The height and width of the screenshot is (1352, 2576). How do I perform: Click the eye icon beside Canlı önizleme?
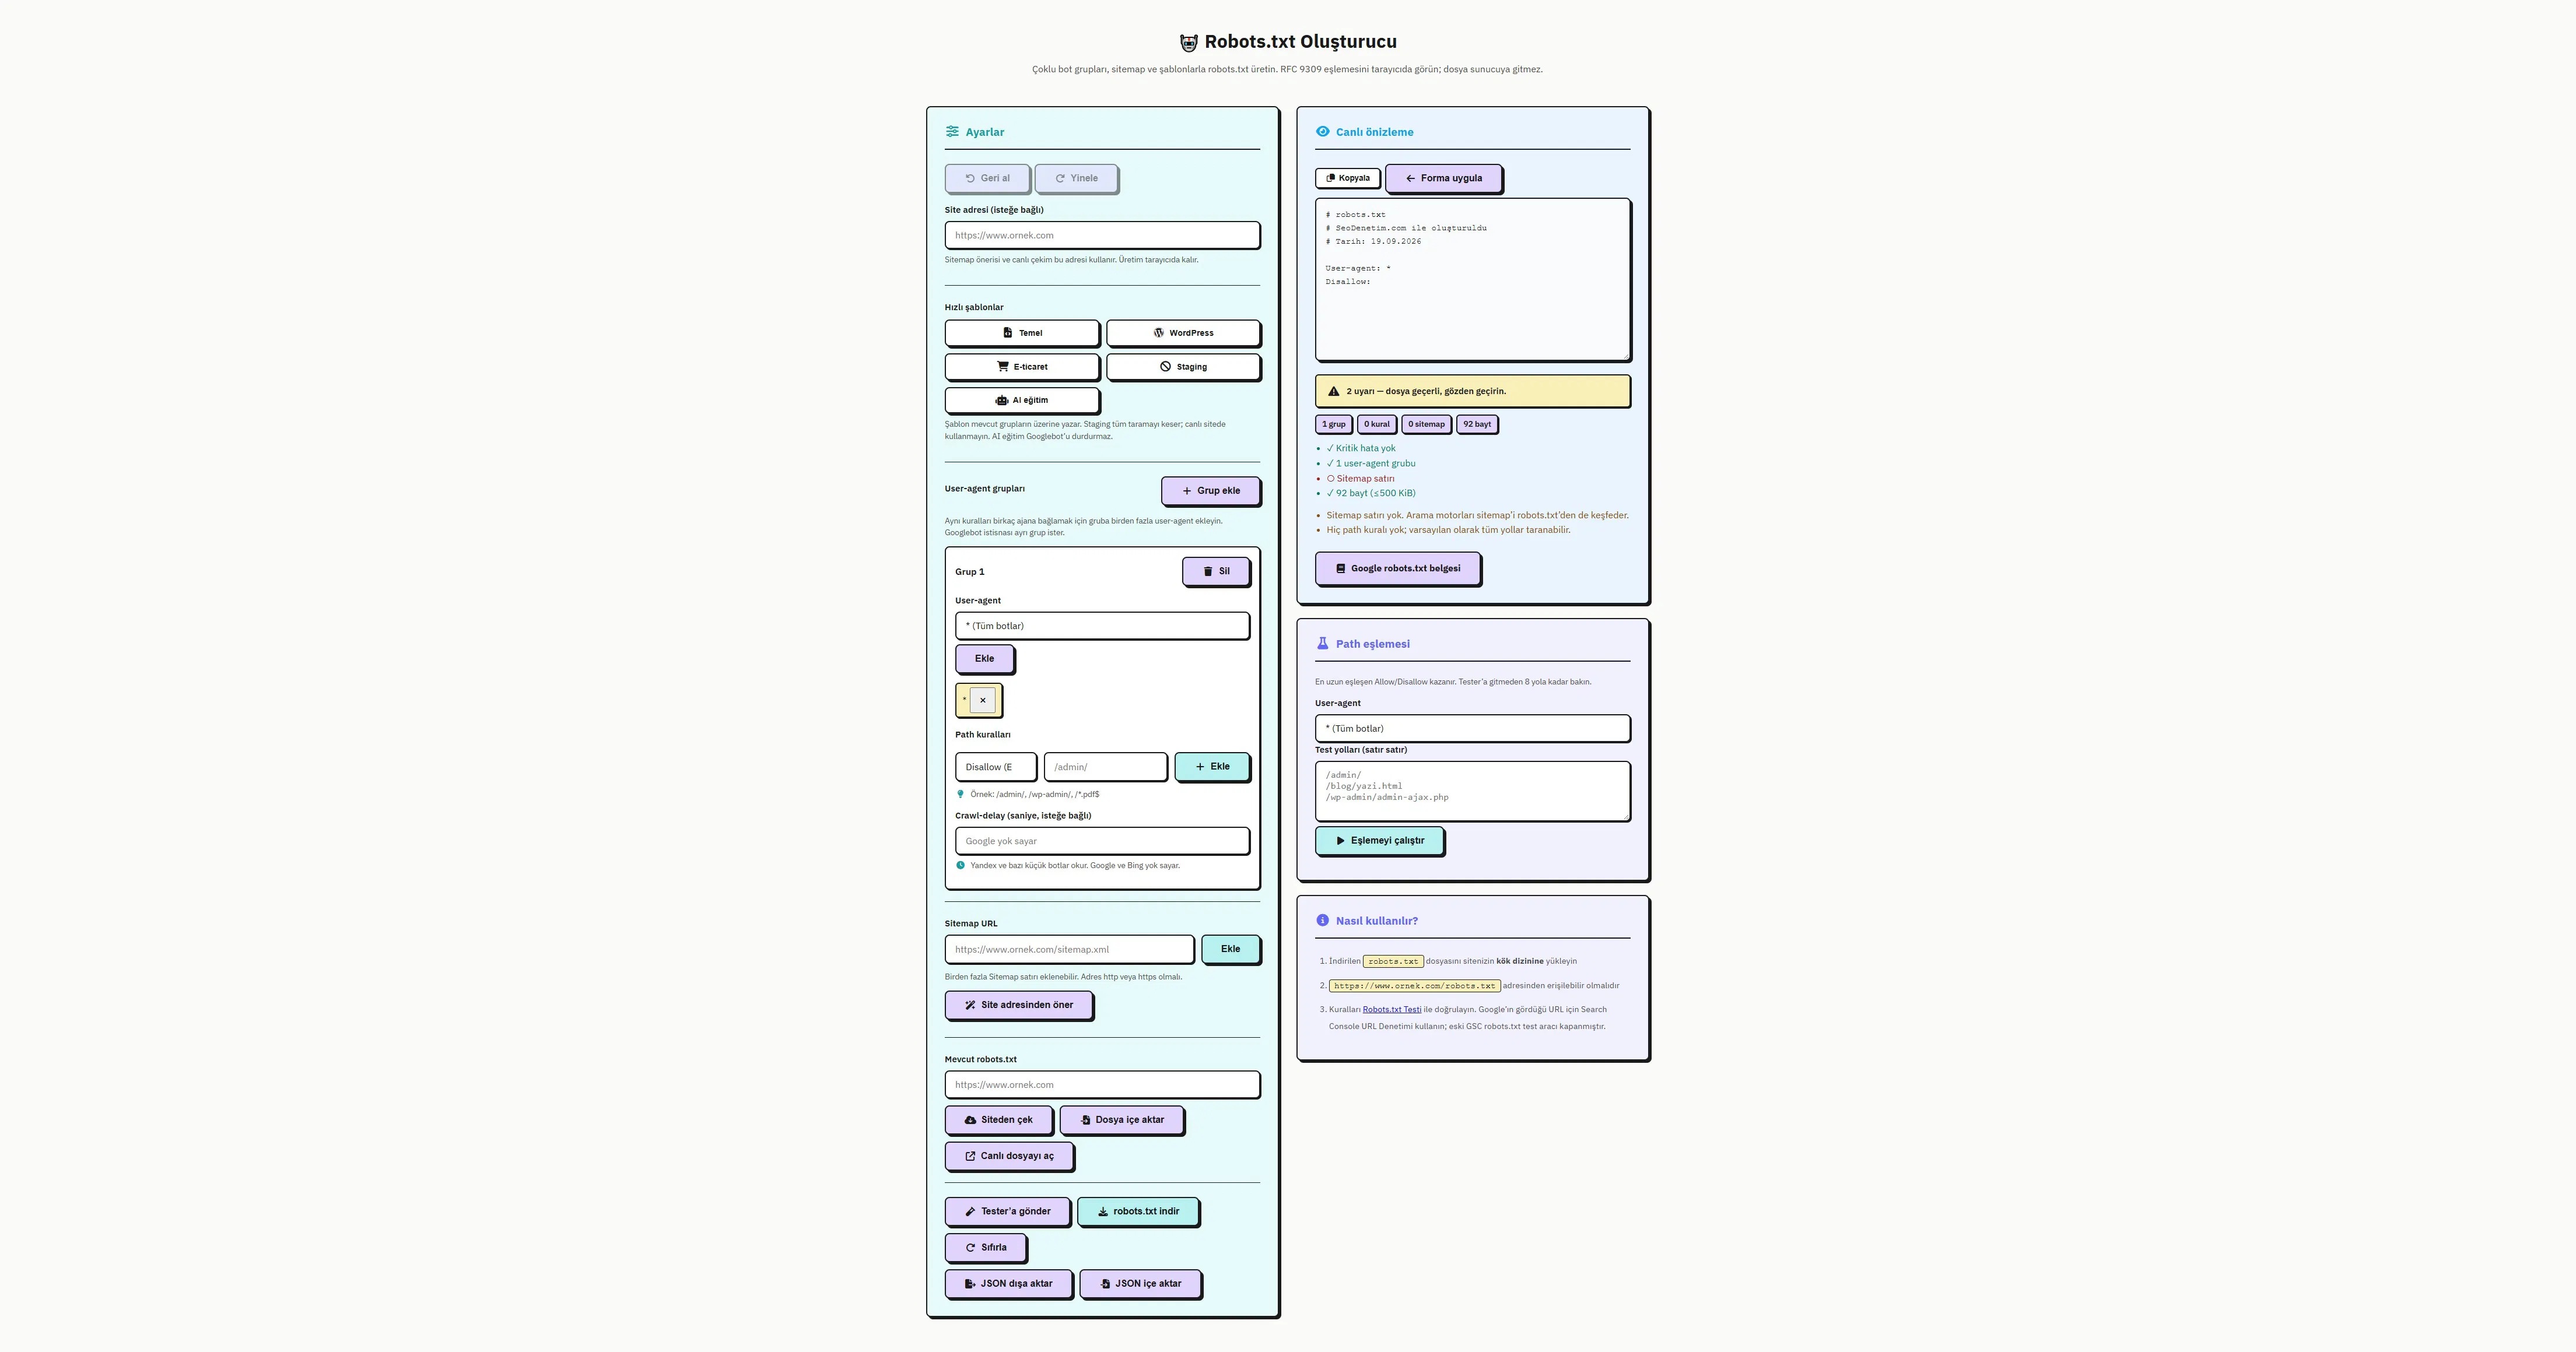[x=1322, y=131]
